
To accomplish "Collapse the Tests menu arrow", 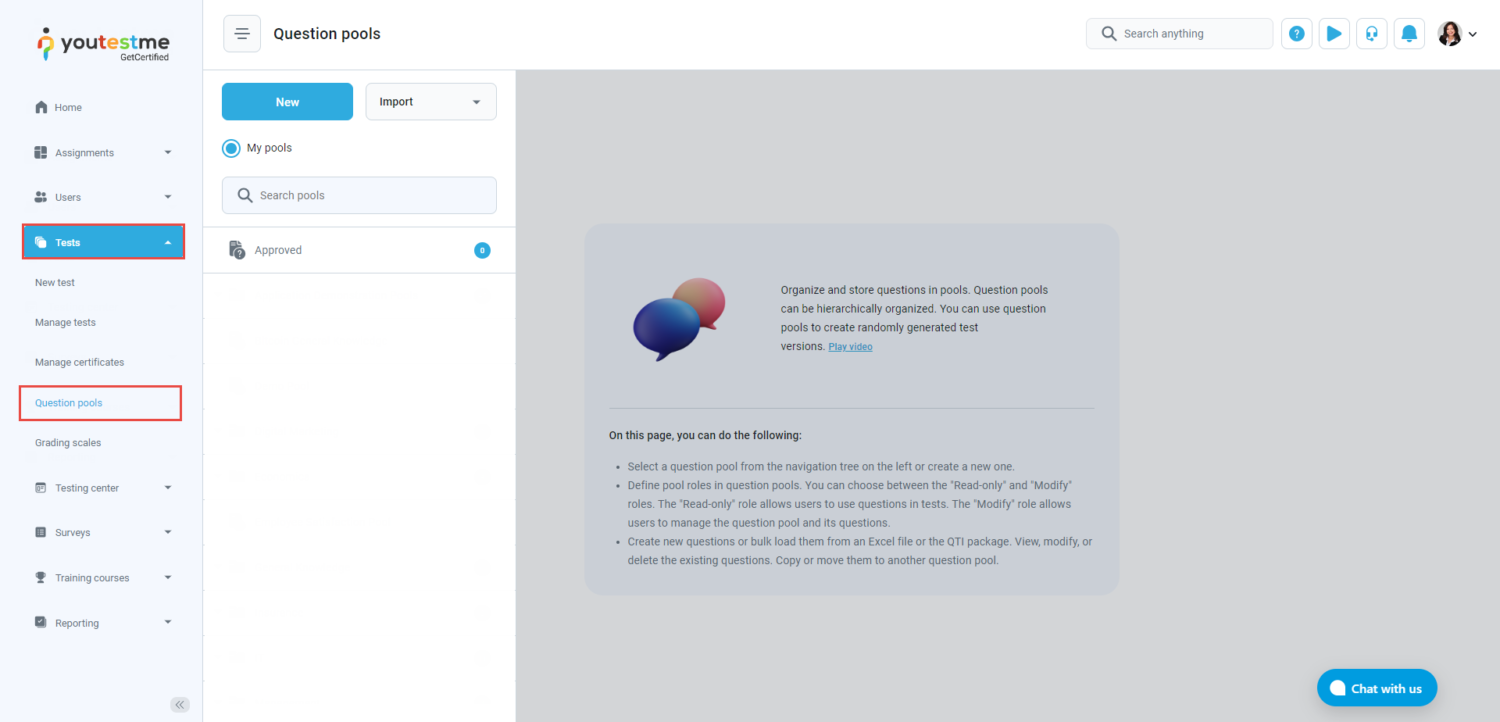I will pos(168,243).
